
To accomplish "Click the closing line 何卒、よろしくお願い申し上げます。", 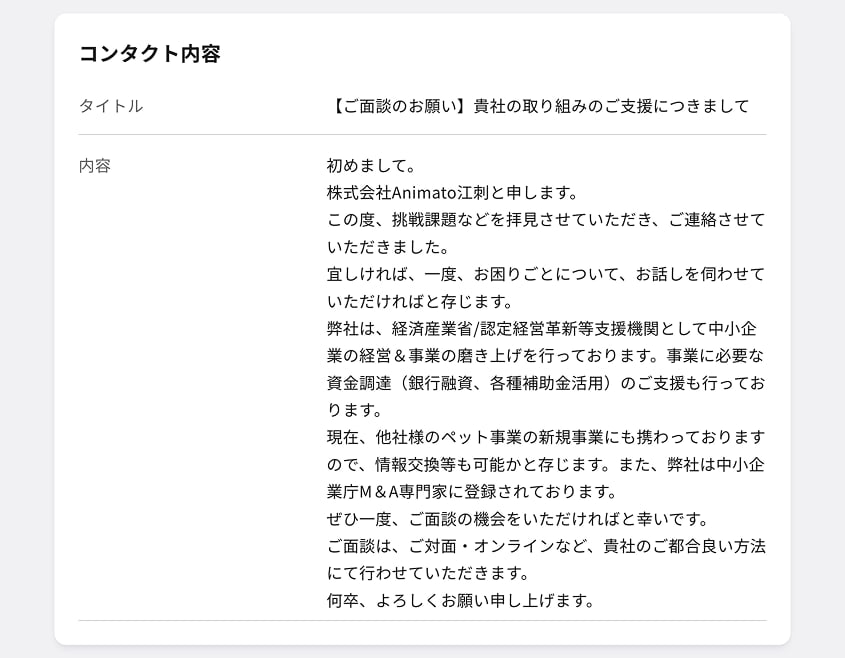I will click(461, 601).
